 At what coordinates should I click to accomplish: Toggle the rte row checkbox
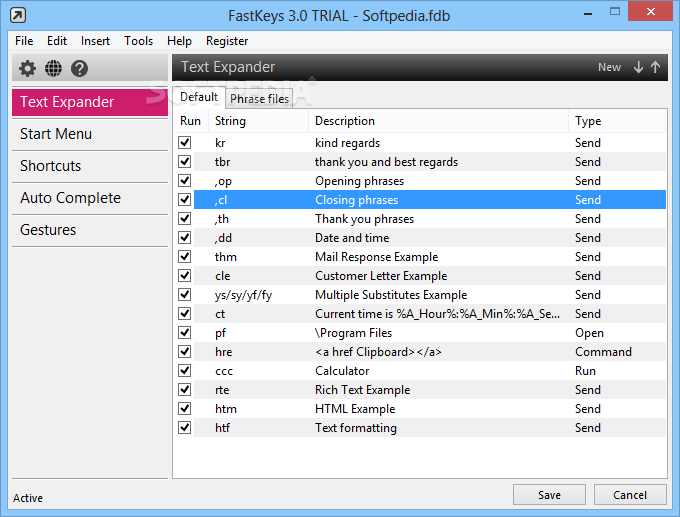[x=185, y=389]
